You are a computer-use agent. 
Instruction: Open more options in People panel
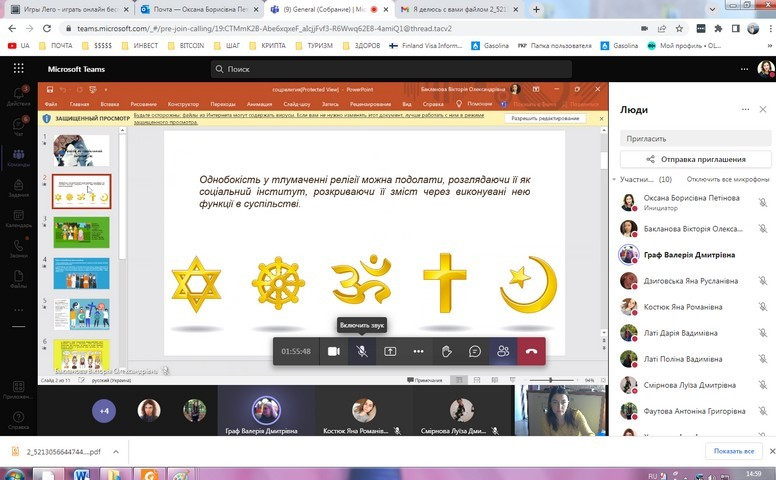click(x=745, y=109)
